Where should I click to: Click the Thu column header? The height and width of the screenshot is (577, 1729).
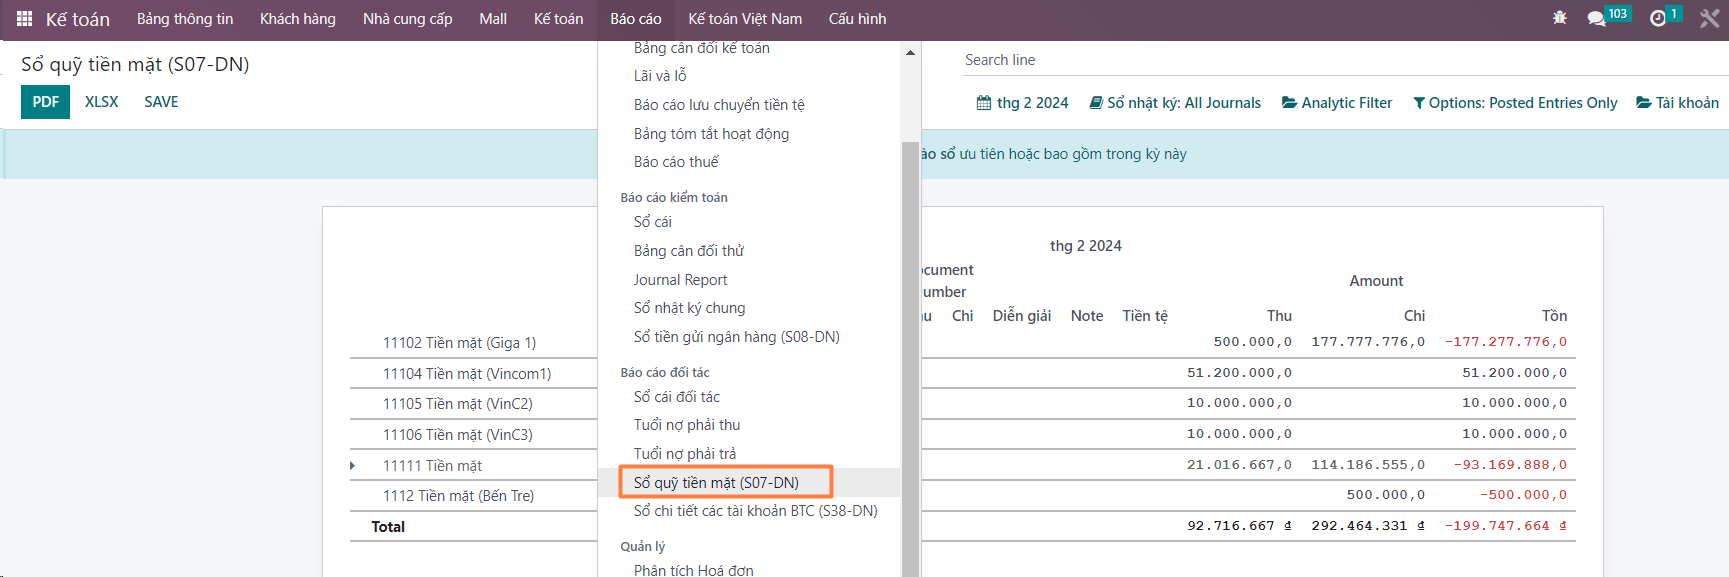pos(1279,316)
